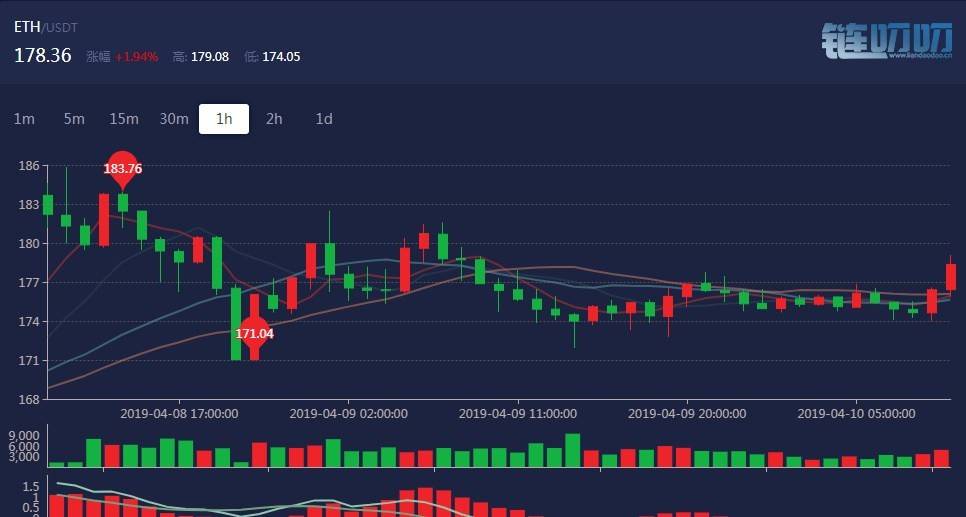
Task: Select the 5m timeframe tab
Action: pyautogui.click(x=74, y=119)
